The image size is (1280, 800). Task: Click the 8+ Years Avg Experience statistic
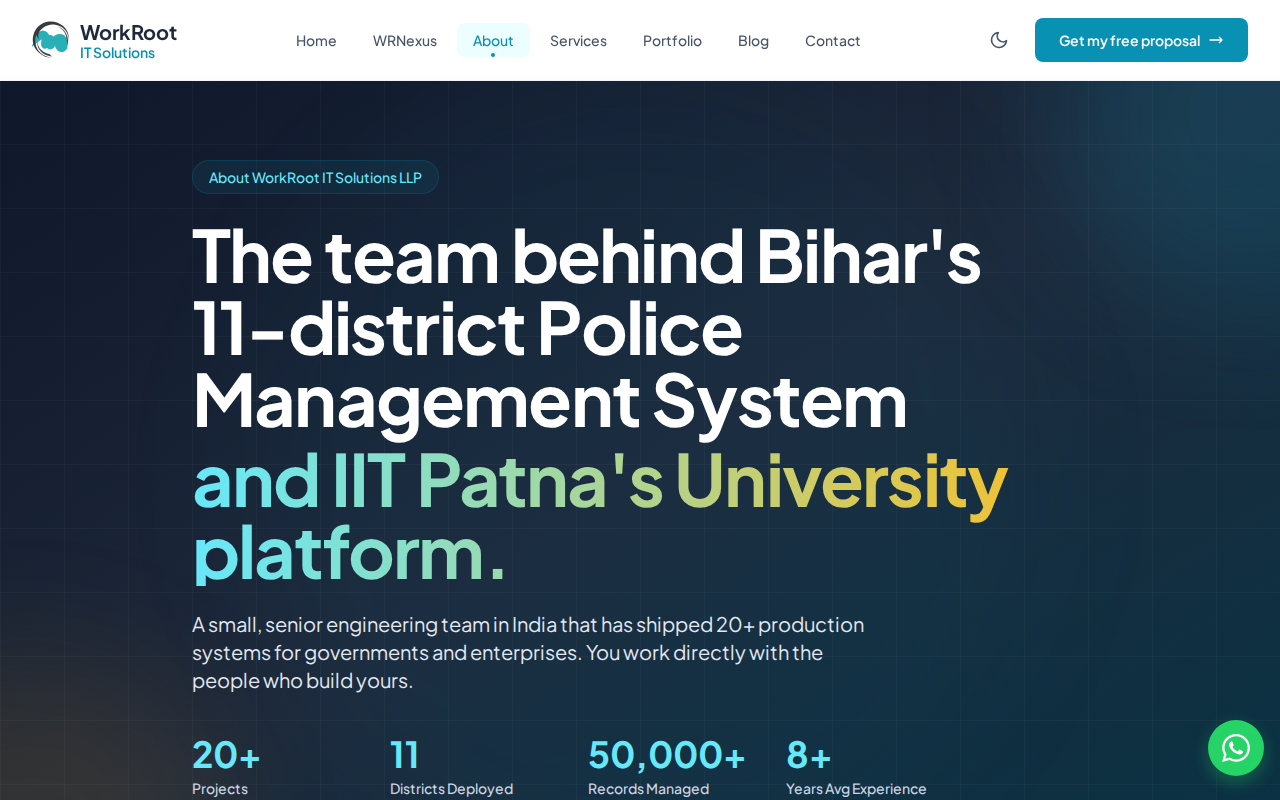(x=856, y=767)
